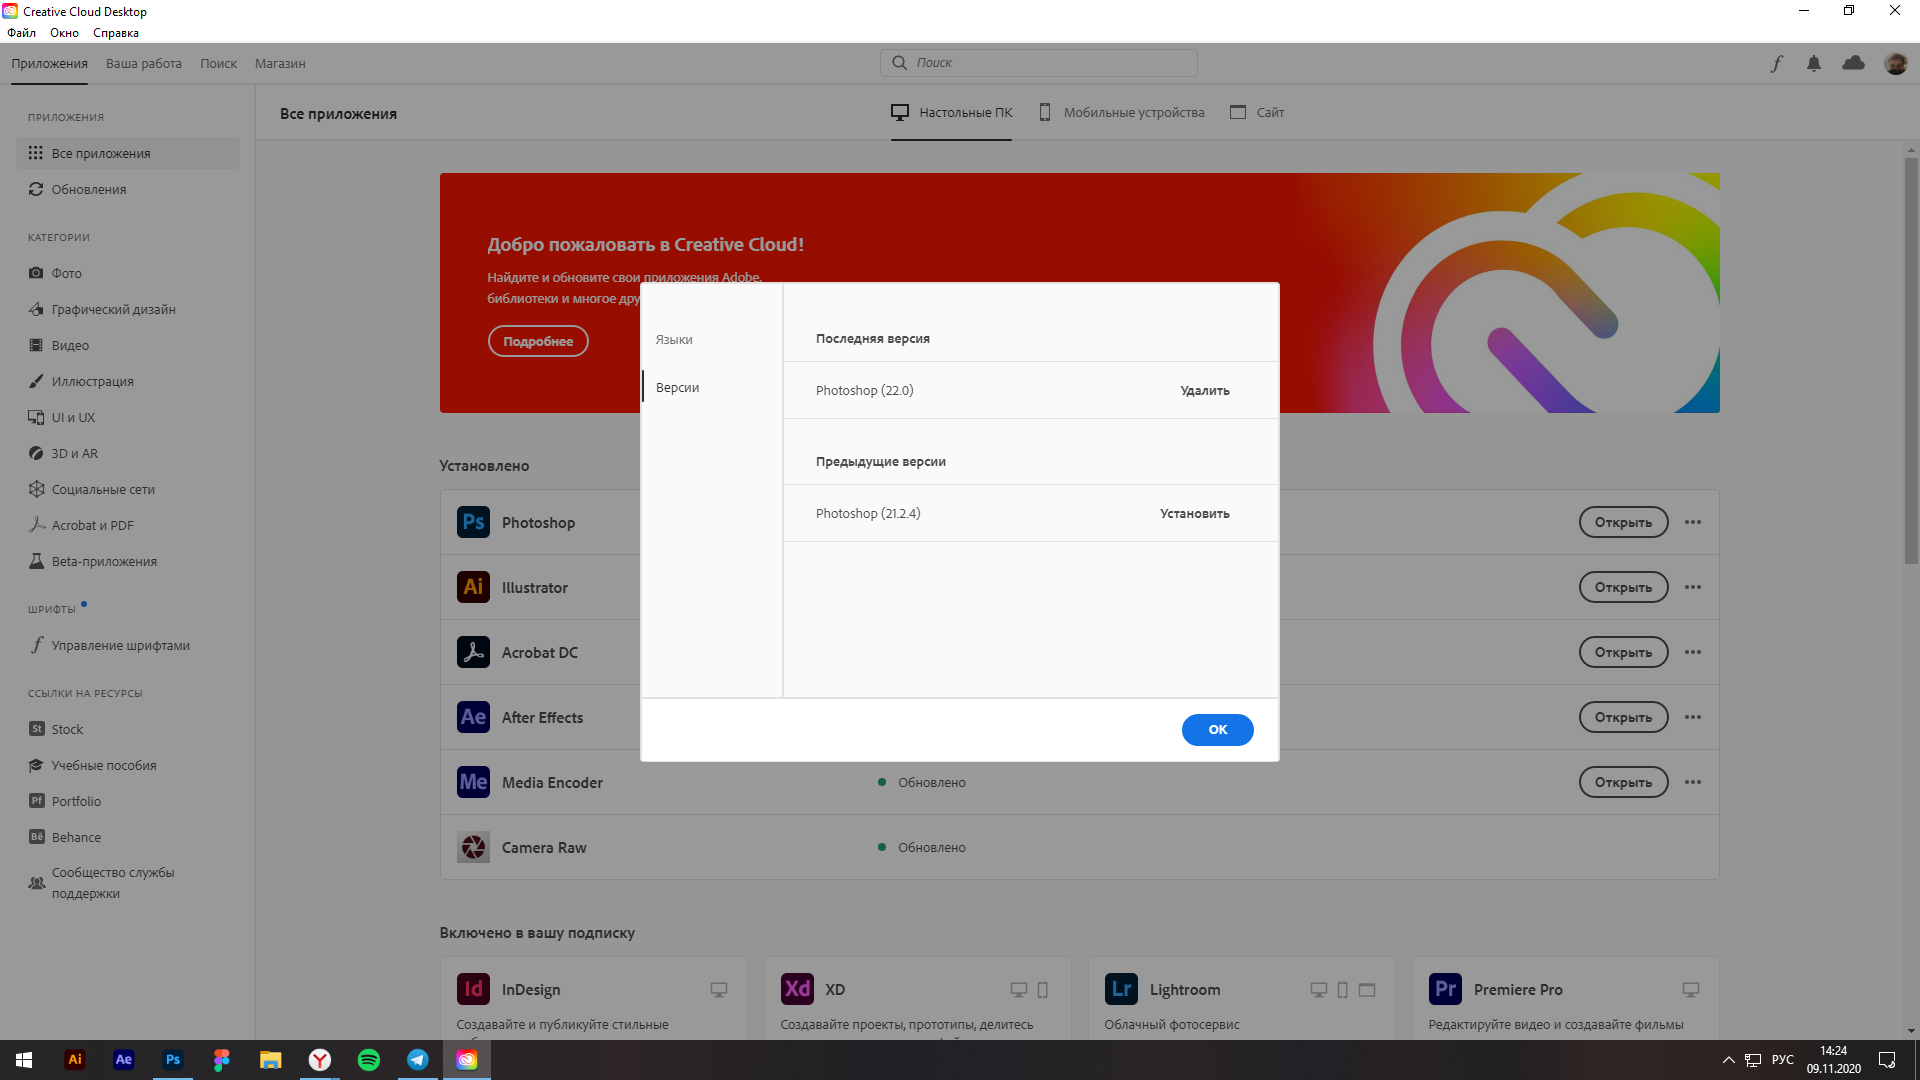Open the user profile avatar

pos(1895,63)
